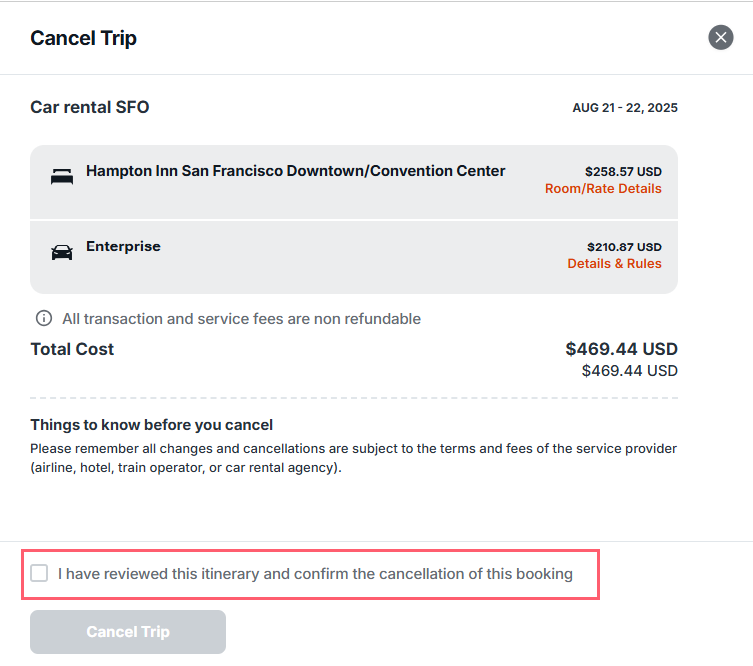Click the AUG 21 - 22, 2025 dates

(625, 108)
